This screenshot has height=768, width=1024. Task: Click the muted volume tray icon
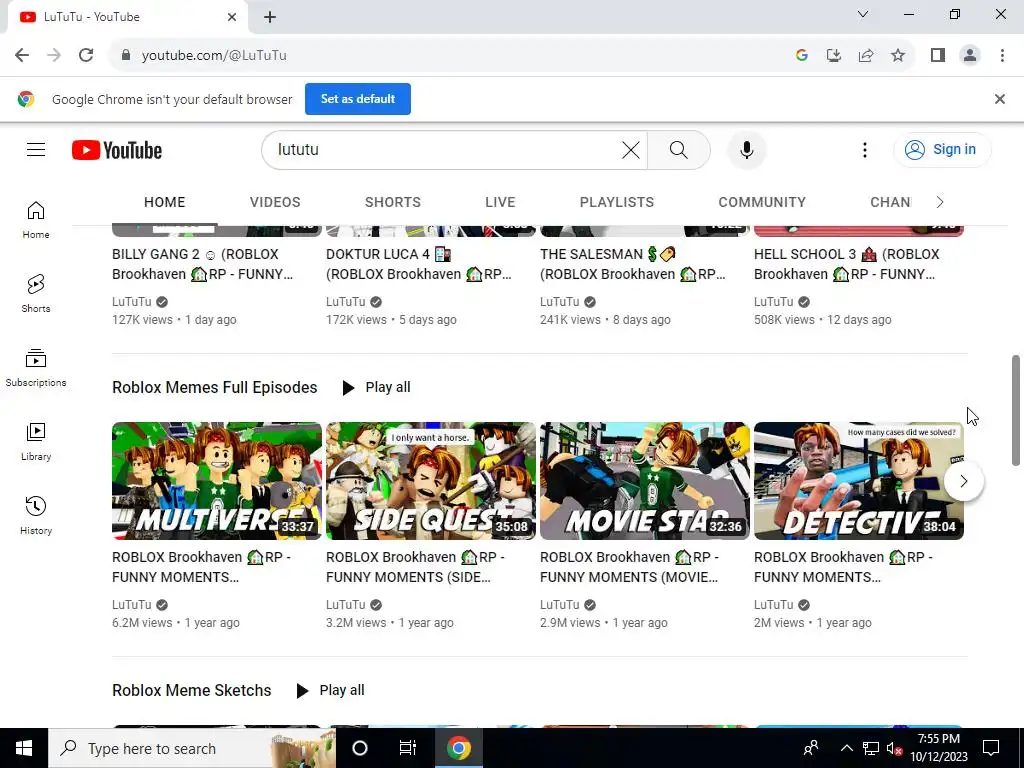[895, 748]
